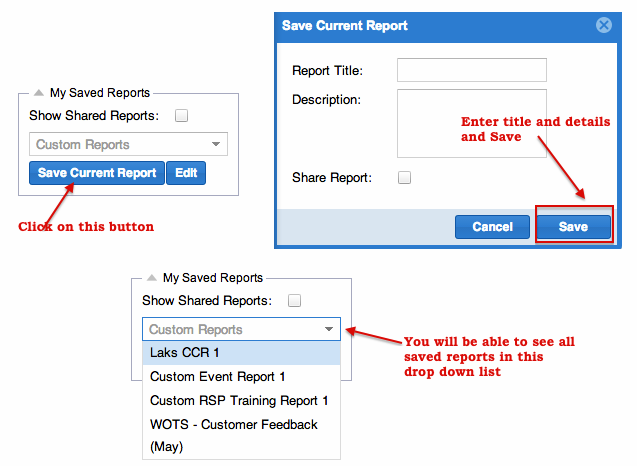Screen dimensions: 637x466
Task: Click arrow of the expanded Custom Reports dropdown
Action: coord(329,329)
